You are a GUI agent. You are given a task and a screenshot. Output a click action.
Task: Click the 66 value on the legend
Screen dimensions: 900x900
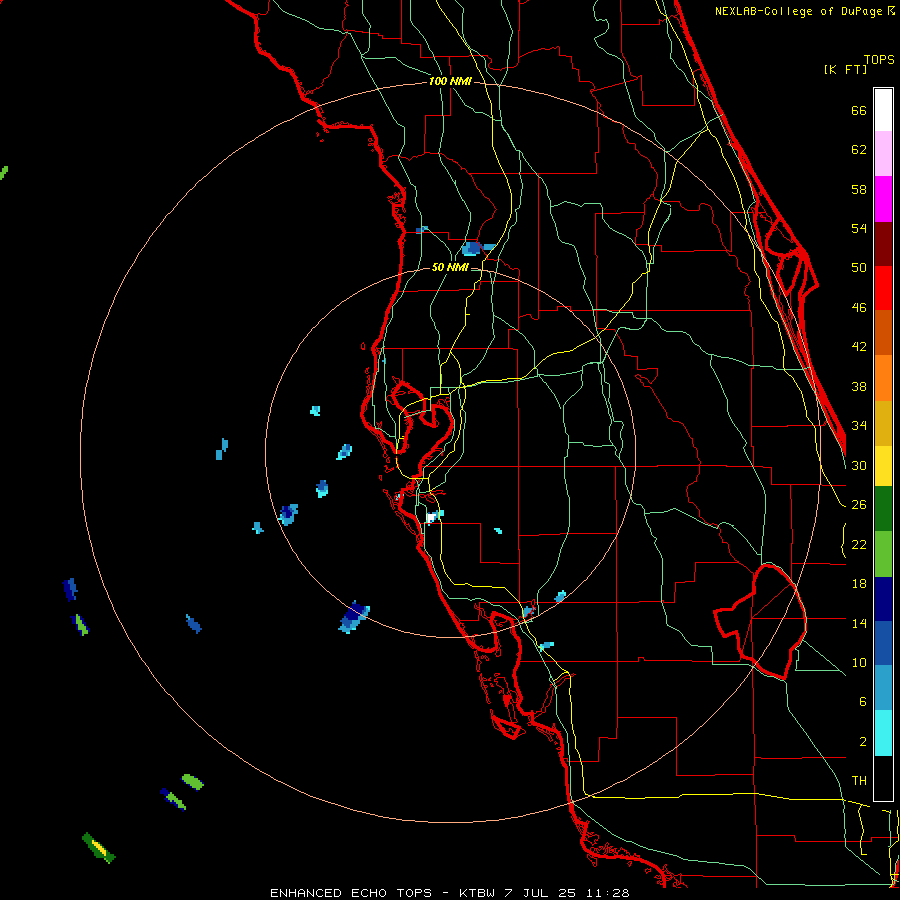859,110
